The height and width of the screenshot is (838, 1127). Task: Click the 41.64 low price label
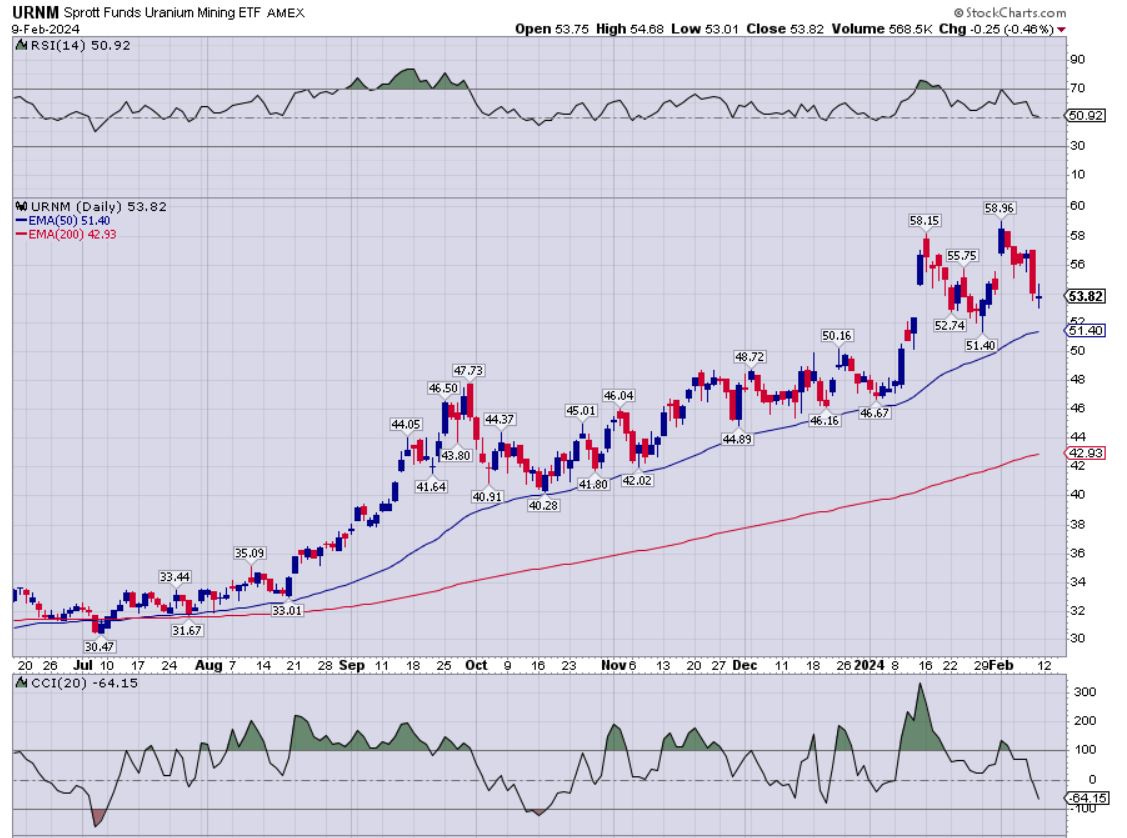431,487
